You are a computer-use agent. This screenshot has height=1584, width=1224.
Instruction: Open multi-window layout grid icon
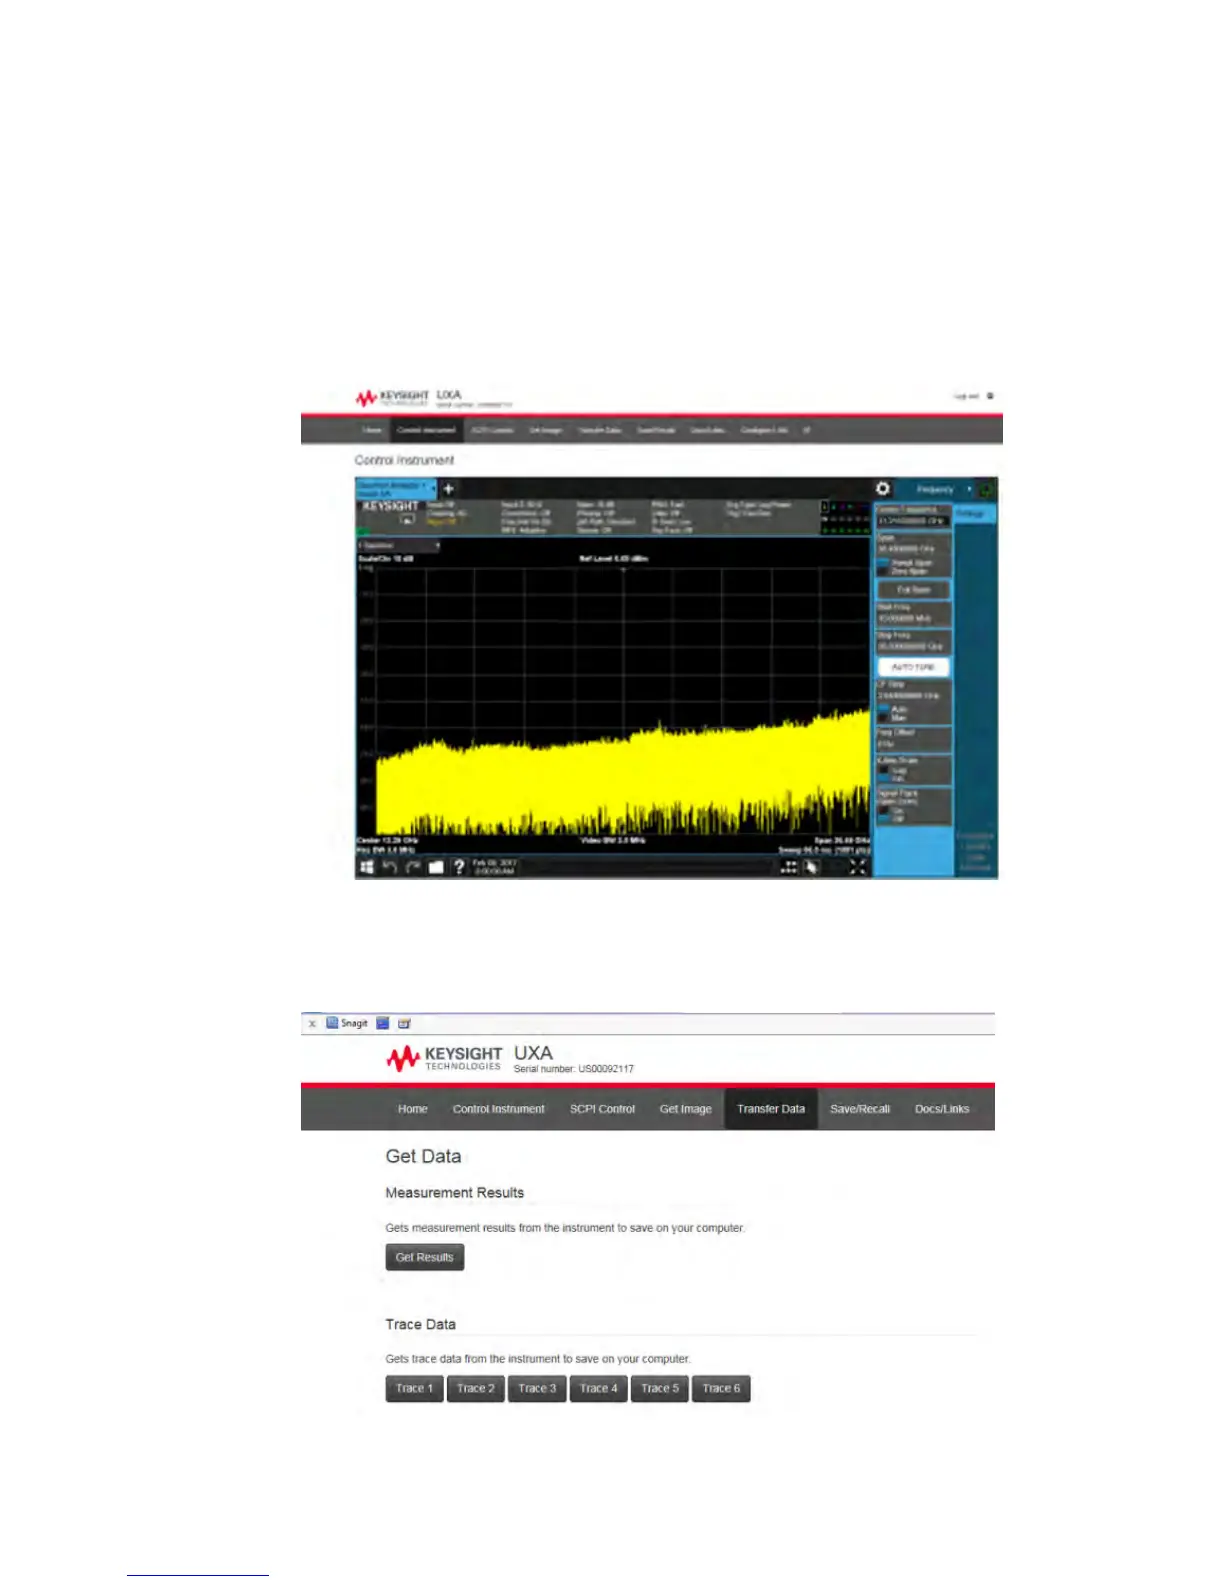[x=789, y=867]
